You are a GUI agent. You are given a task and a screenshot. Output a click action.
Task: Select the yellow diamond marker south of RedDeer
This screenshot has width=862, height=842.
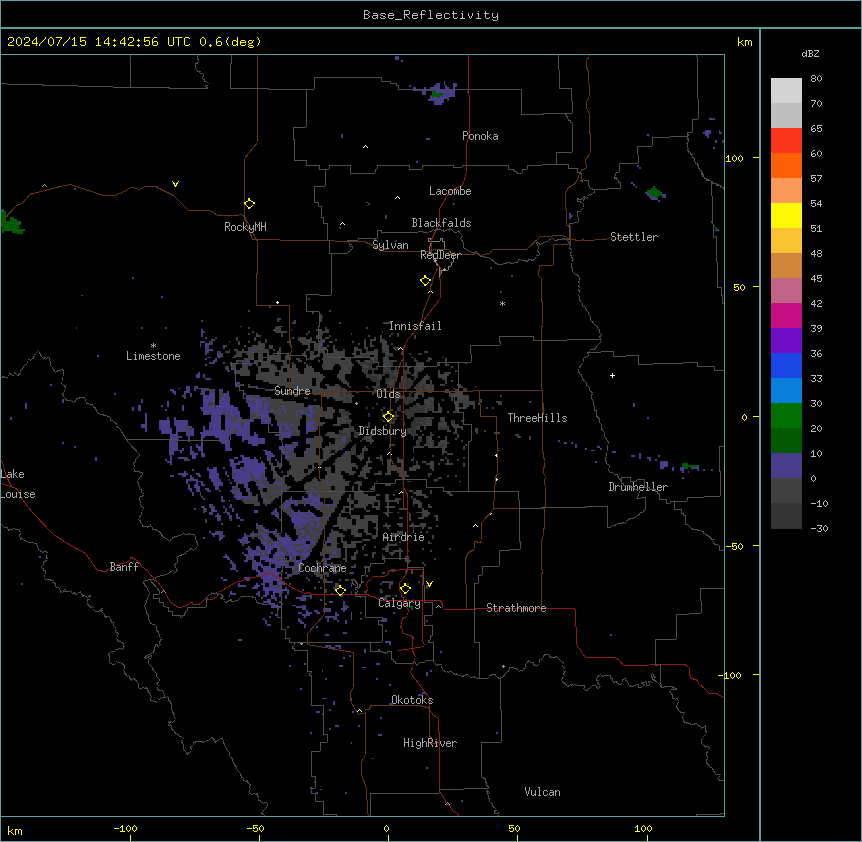(x=426, y=281)
